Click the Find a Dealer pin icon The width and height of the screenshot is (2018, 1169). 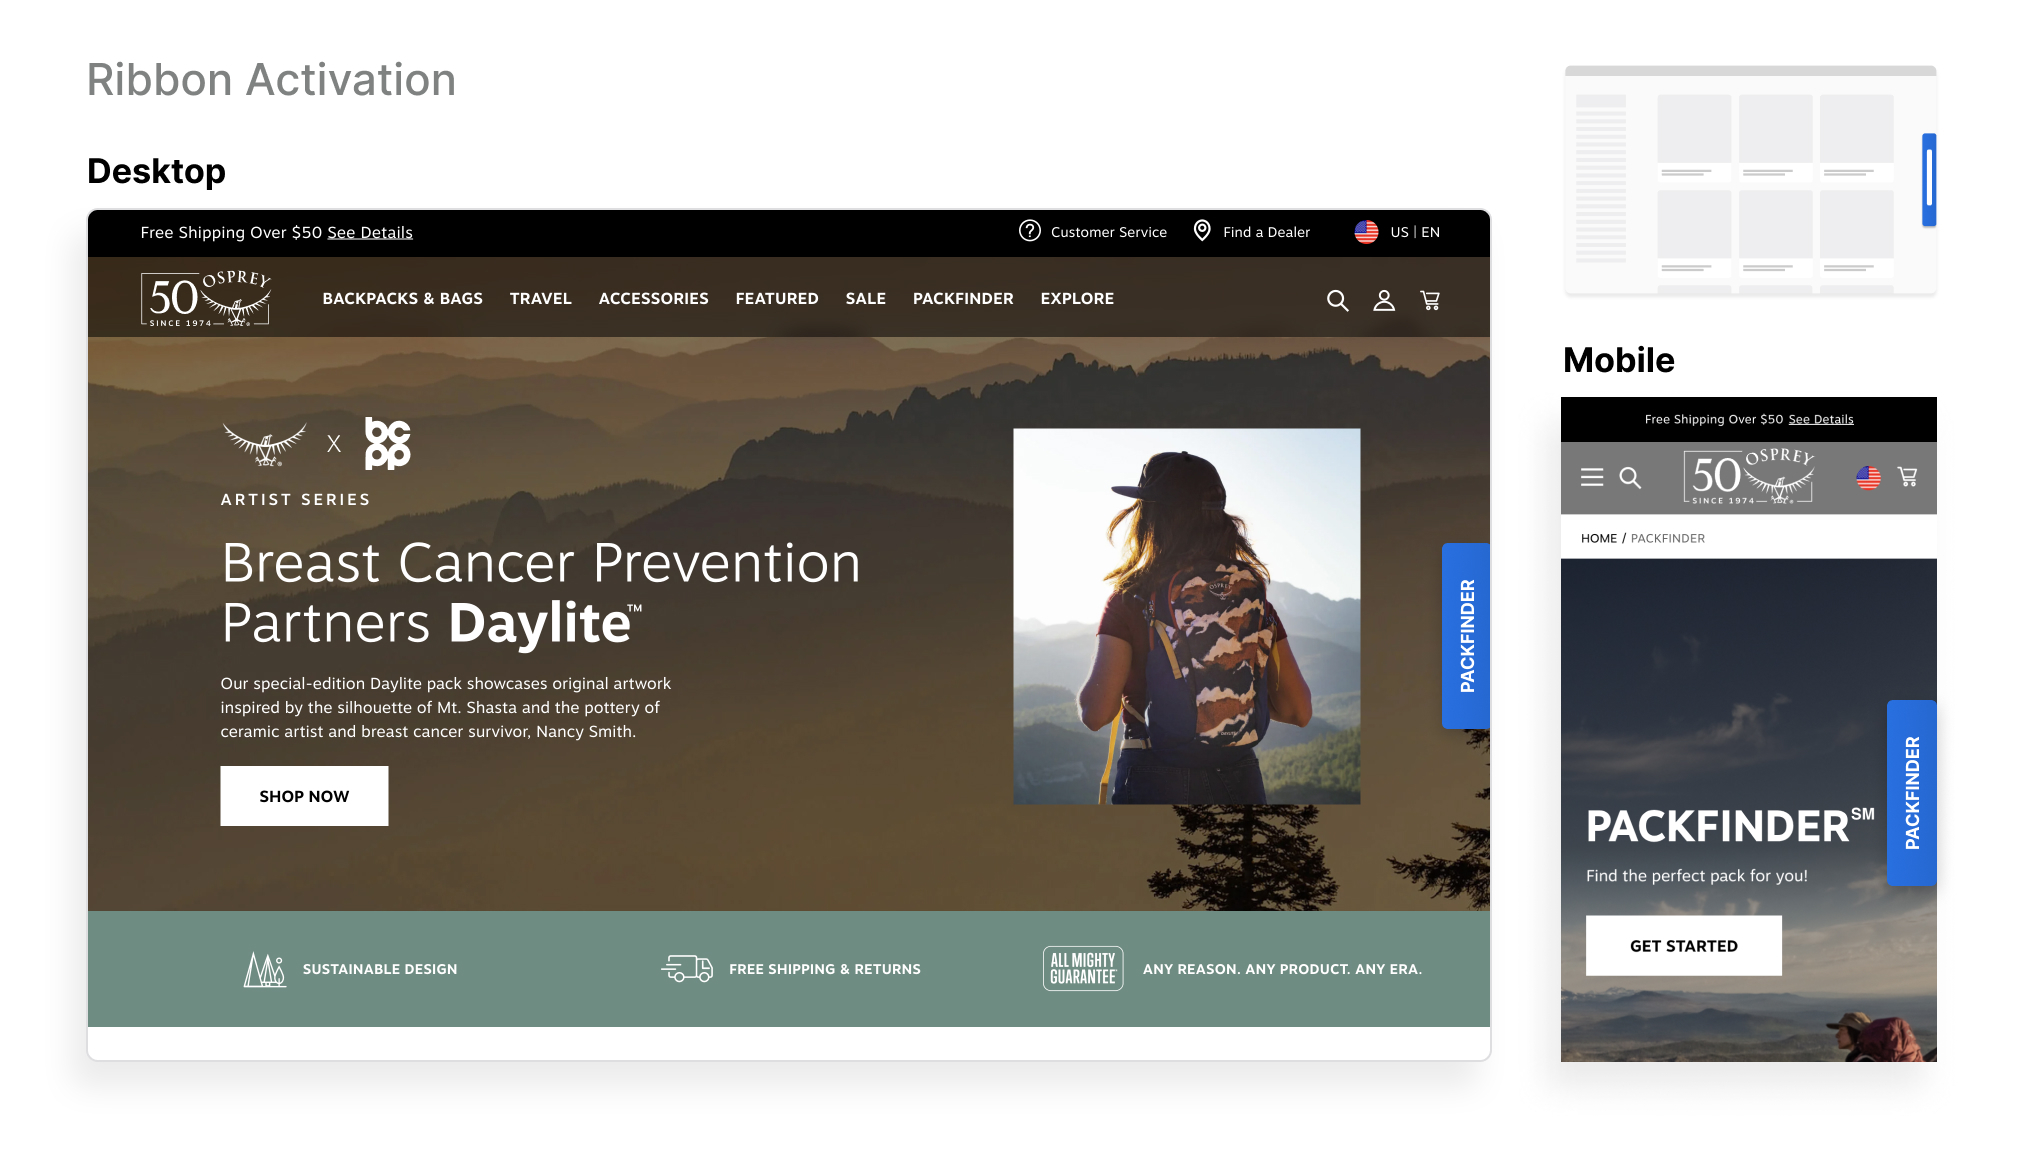(x=1202, y=231)
